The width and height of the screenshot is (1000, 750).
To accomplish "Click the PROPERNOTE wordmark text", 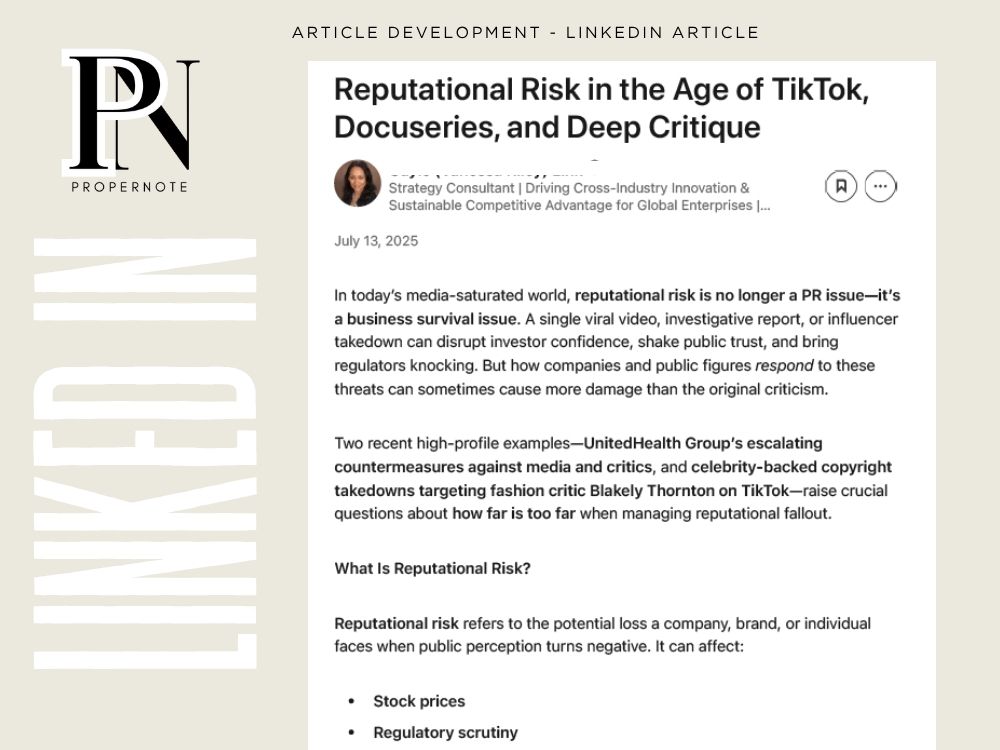I will pyautogui.click(x=130, y=187).
